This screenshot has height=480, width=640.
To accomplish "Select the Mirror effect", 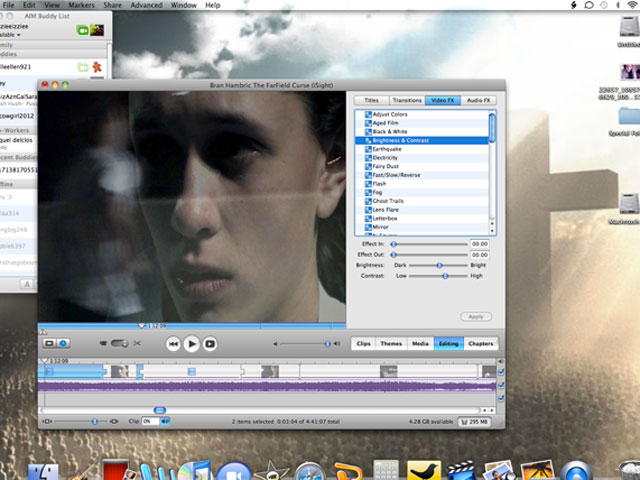I will click(422, 227).
